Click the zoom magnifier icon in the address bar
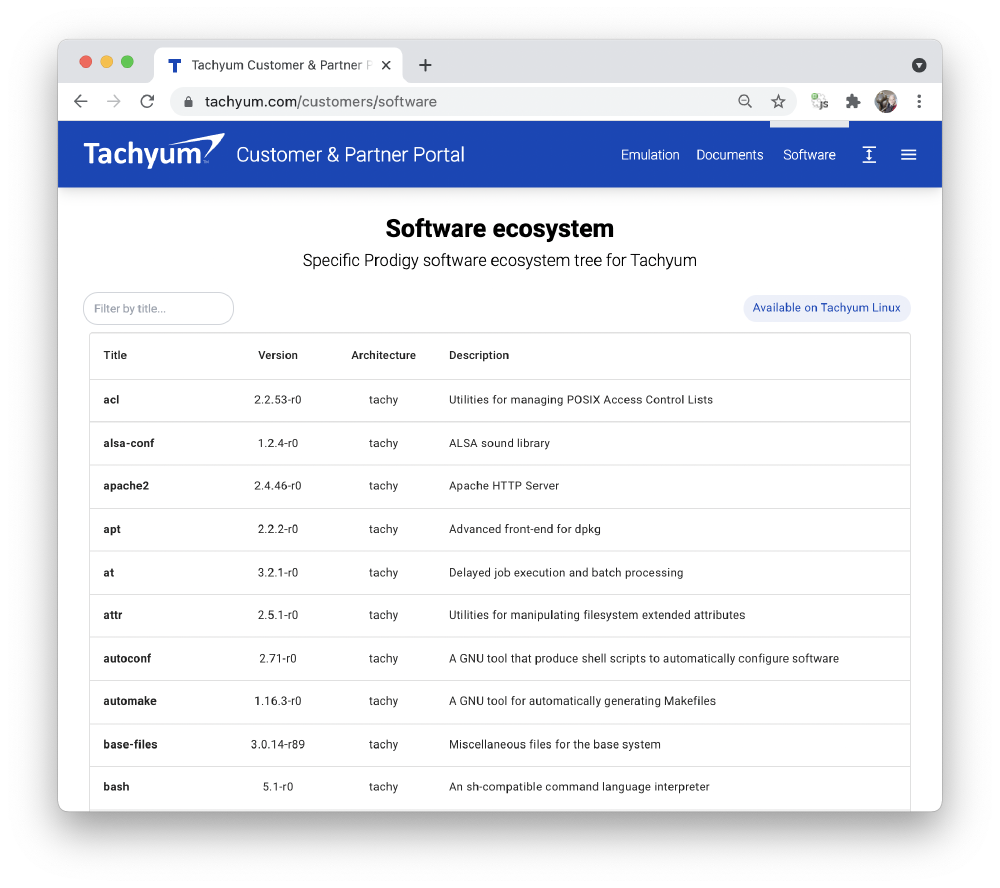 click(x=745, y=101)
